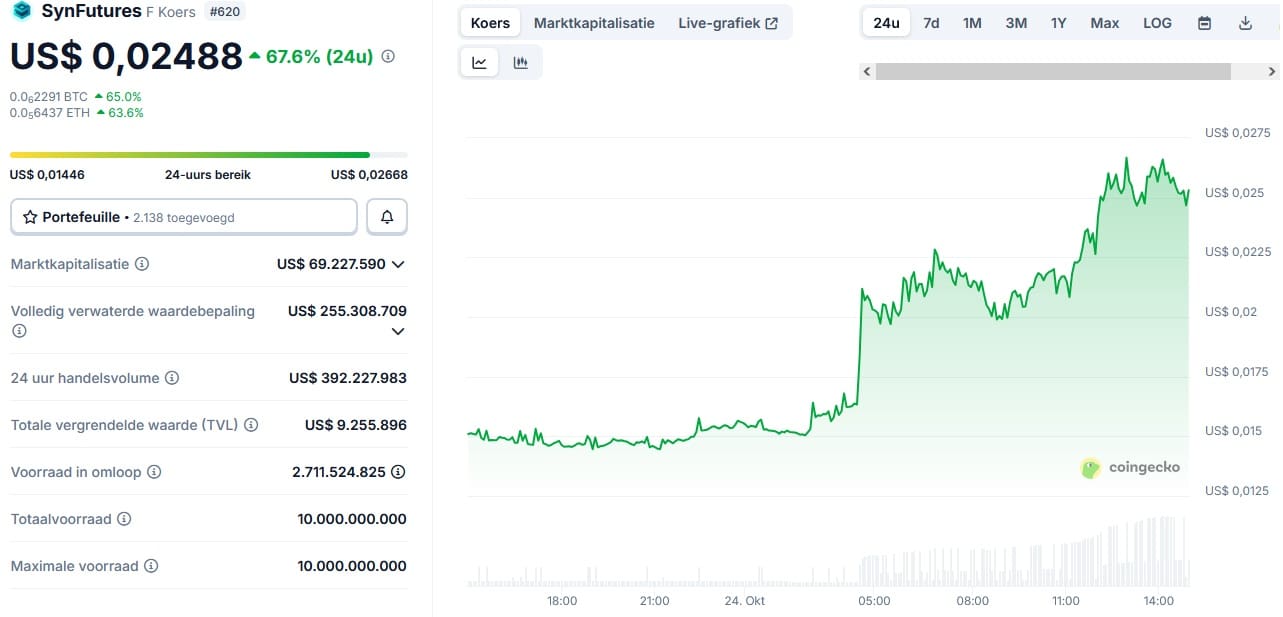Toggle the LOG scale option
Screen dimensions: 1283x617
[1157, 23]
